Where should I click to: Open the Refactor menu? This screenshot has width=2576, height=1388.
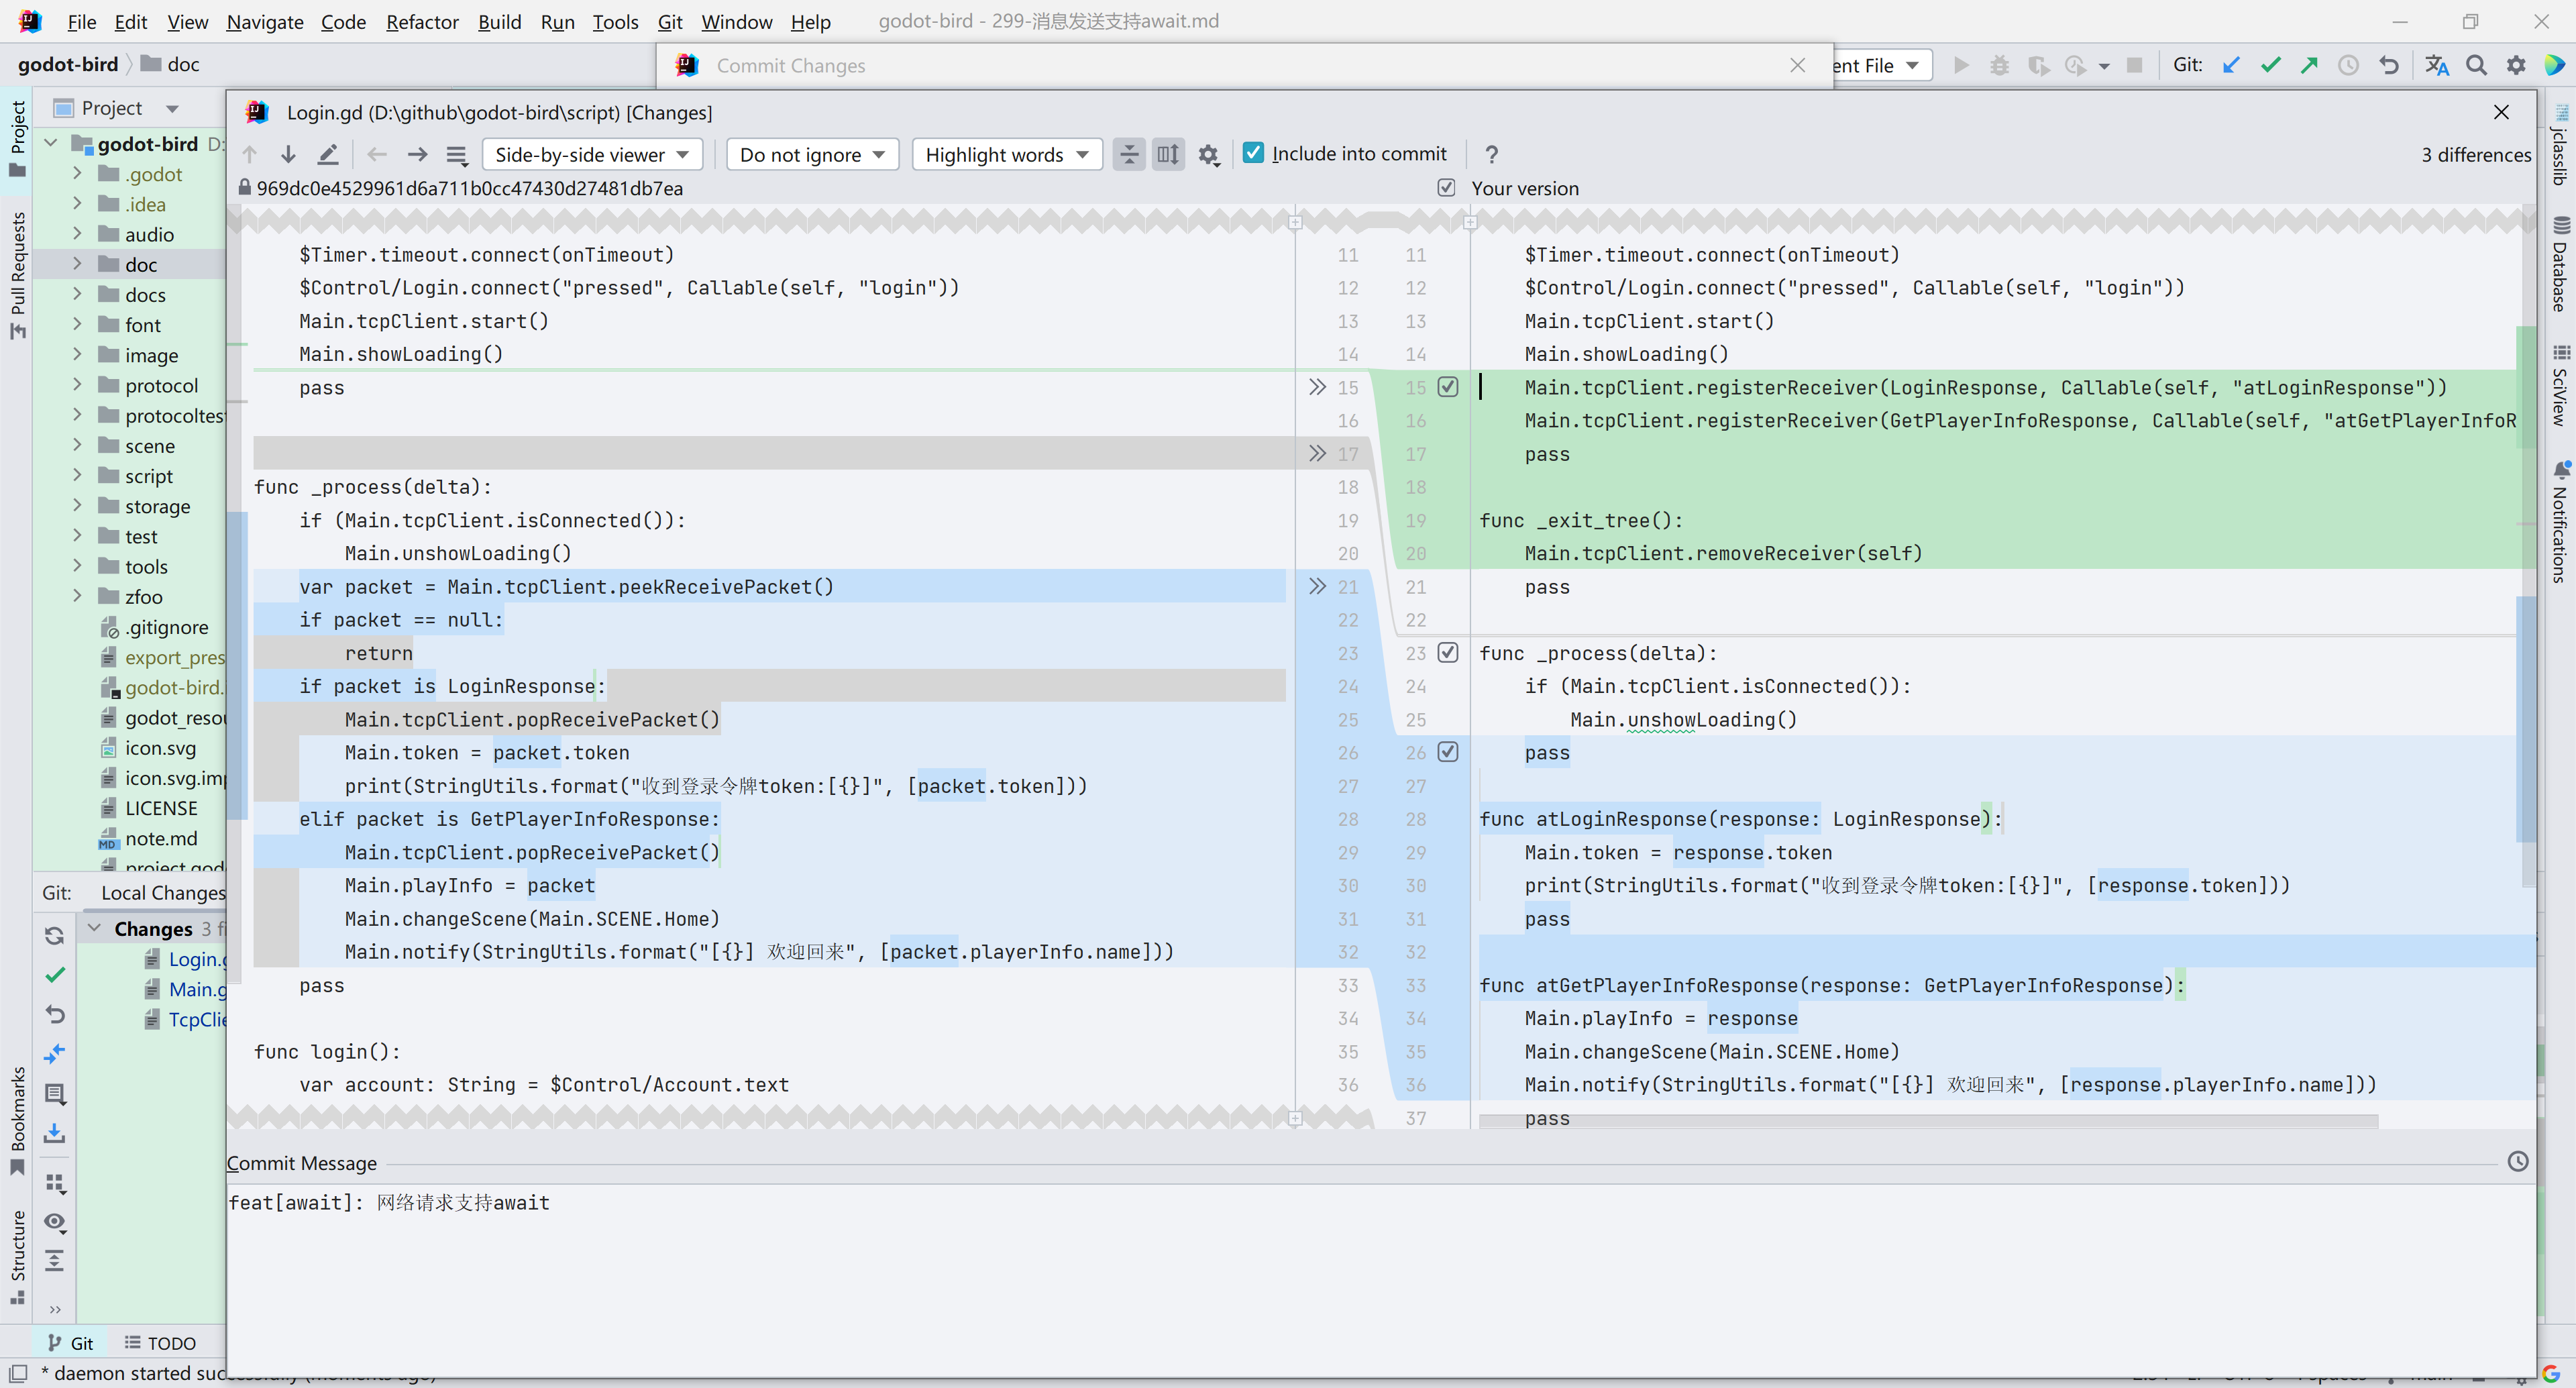(x=422, y=21)
